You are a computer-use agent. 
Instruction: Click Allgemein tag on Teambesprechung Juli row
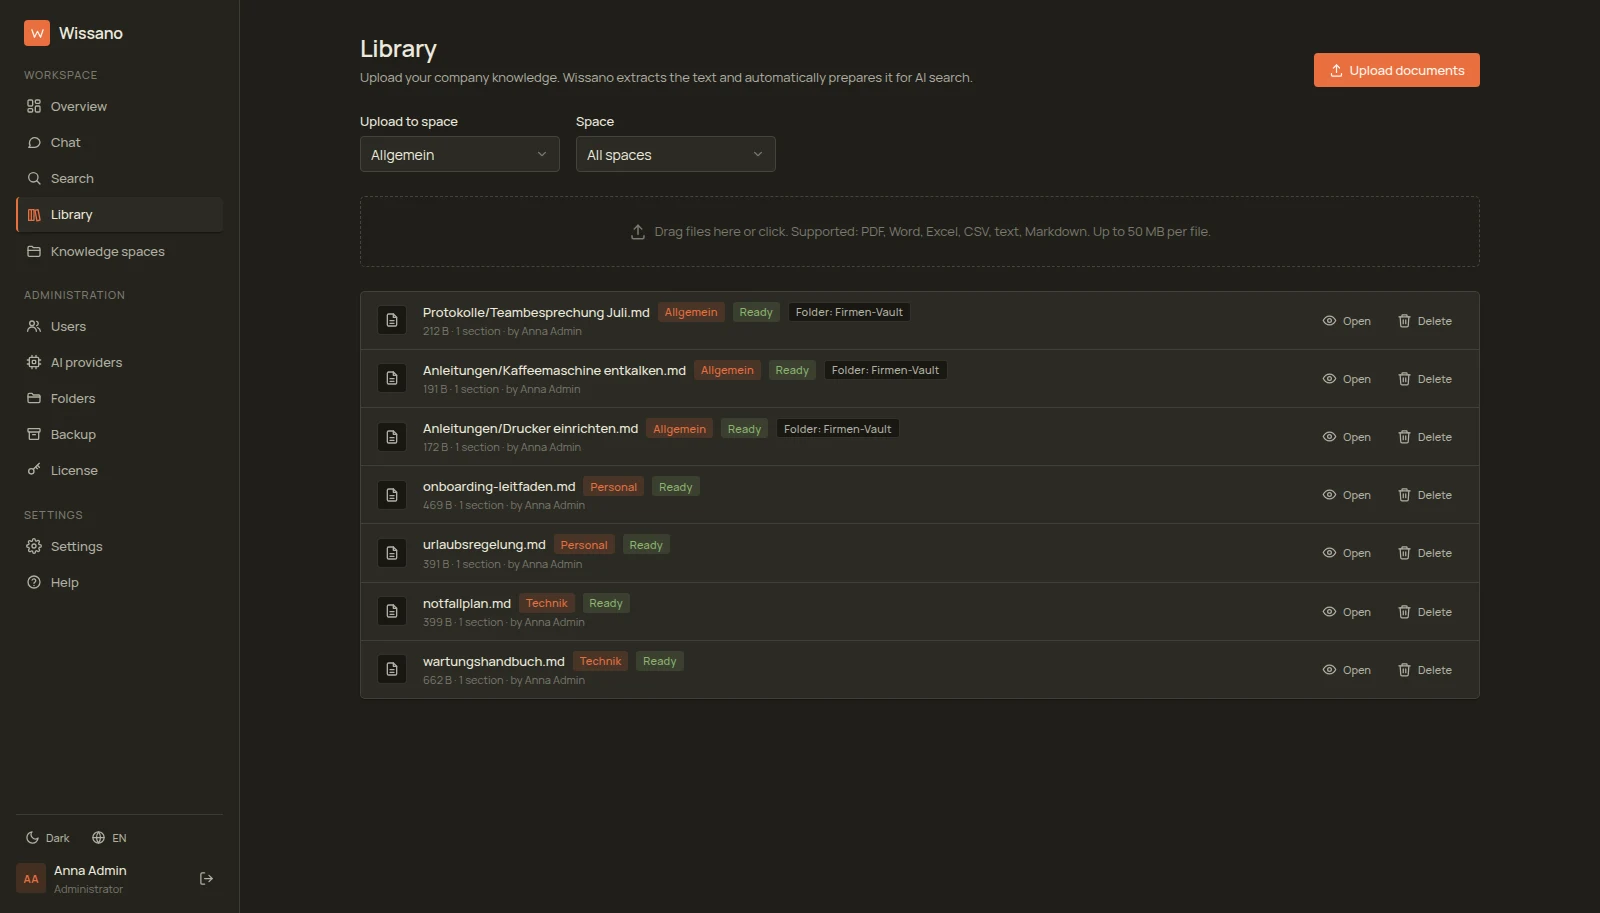[691, 312]
